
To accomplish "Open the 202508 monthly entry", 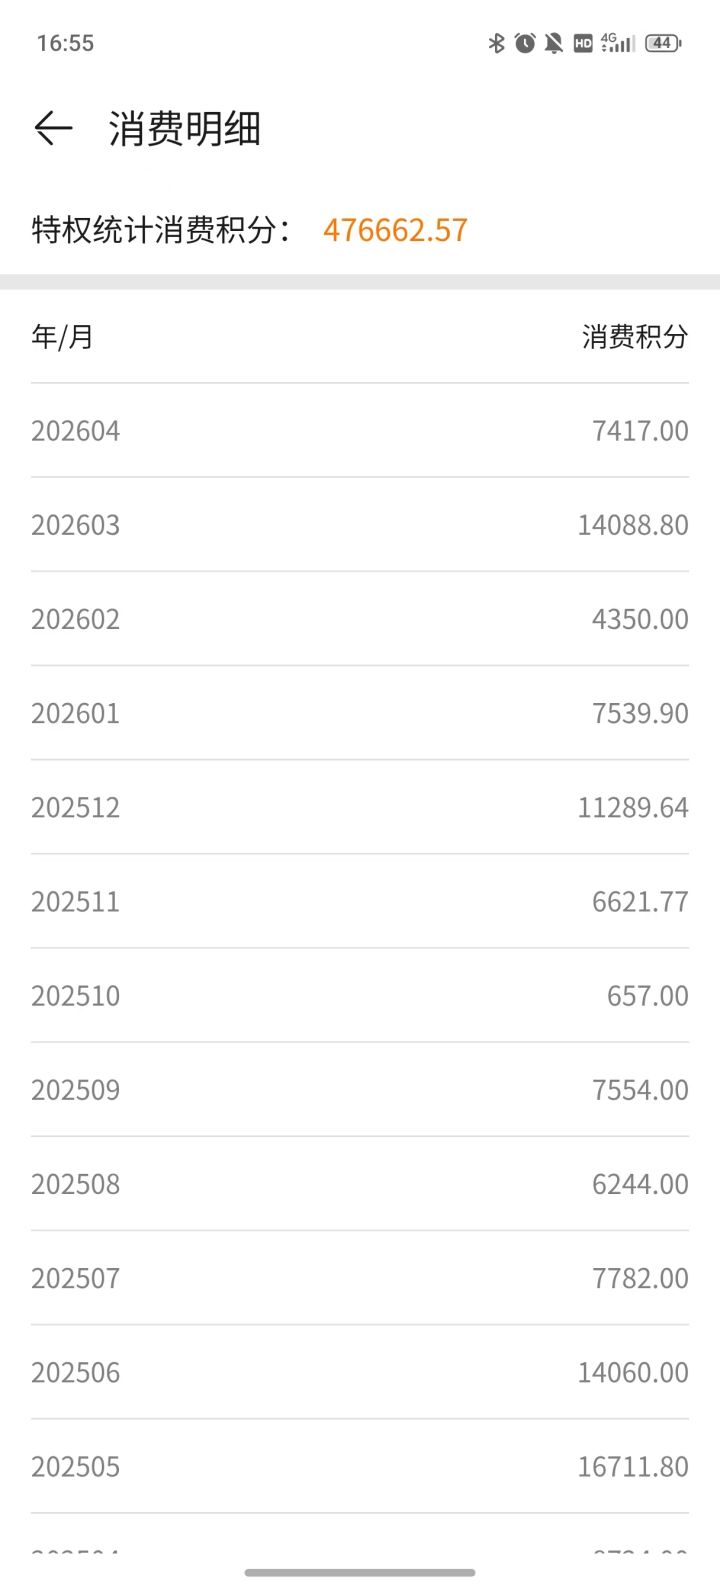I will coord(360,1184).
